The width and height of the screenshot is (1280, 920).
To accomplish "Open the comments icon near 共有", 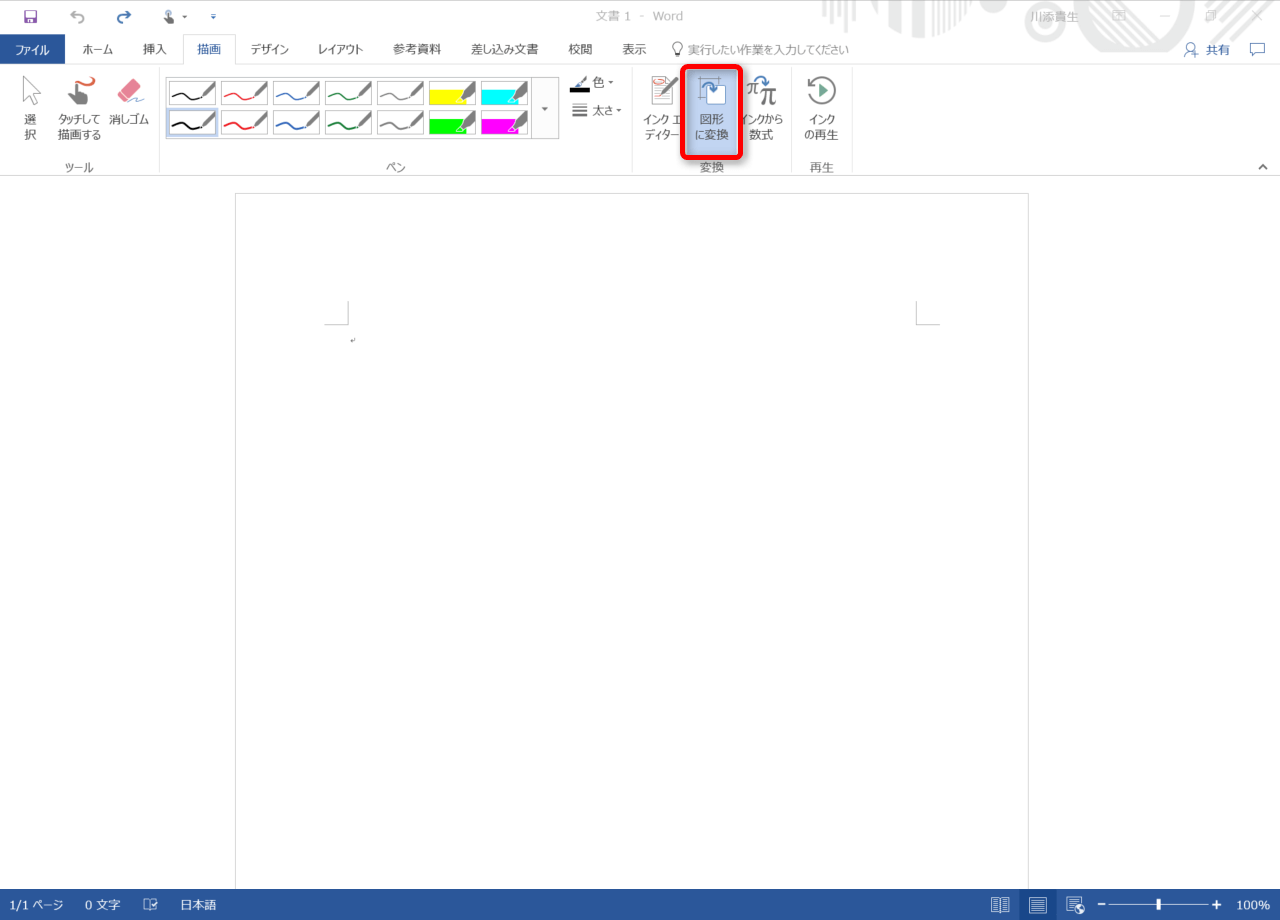I will pos(1257,49).
